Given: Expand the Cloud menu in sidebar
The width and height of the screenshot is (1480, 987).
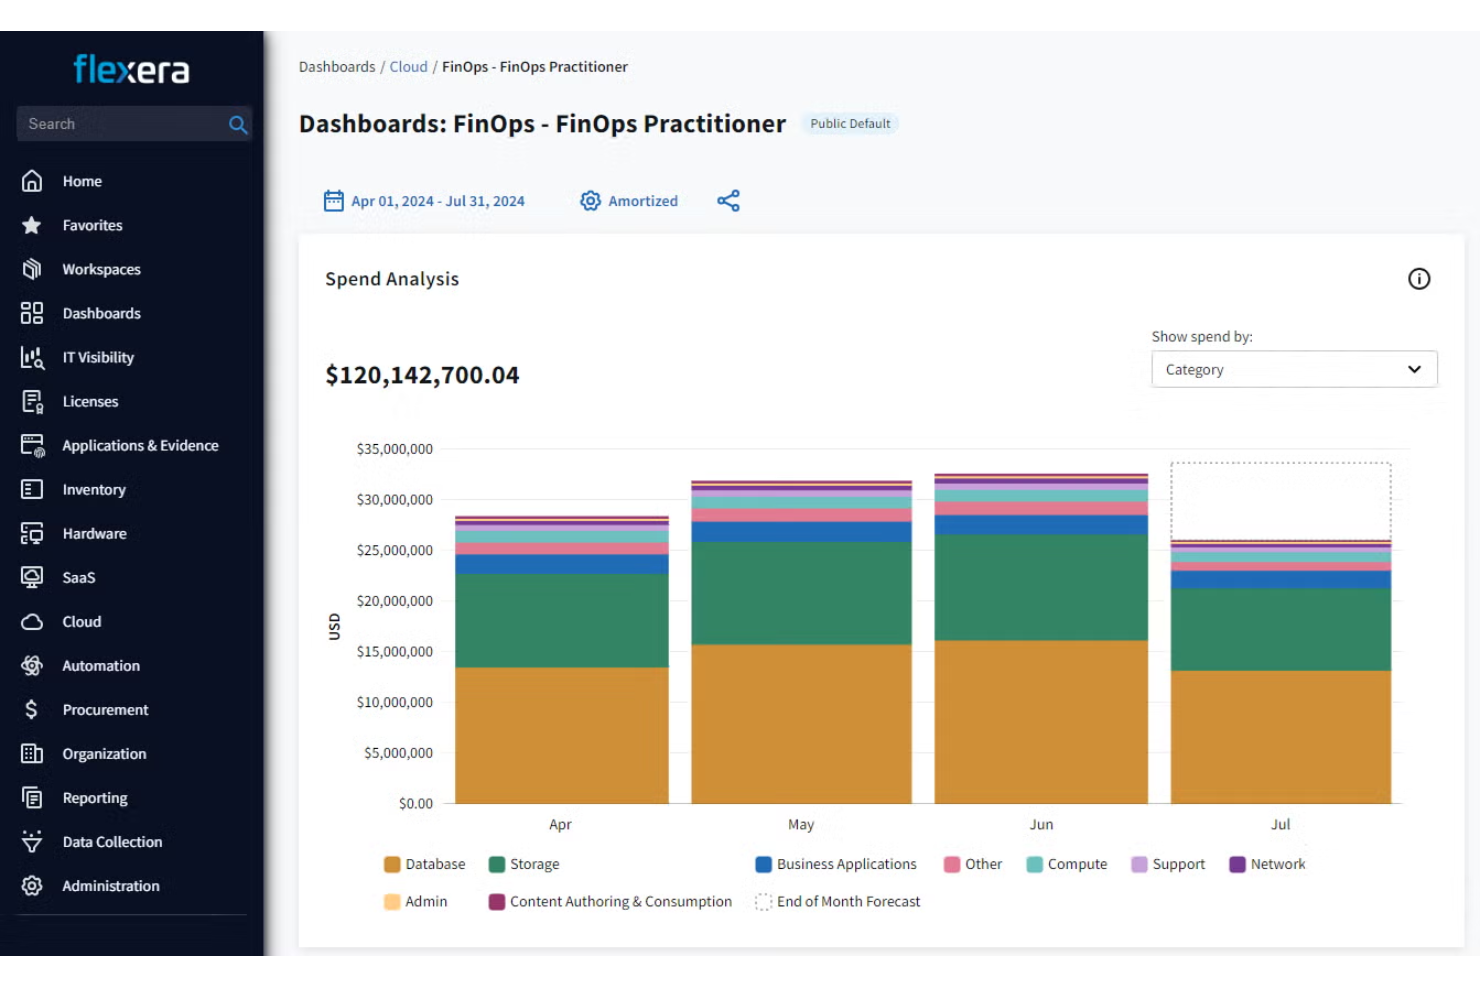Looking at the screenshot, I should (81, 622).
